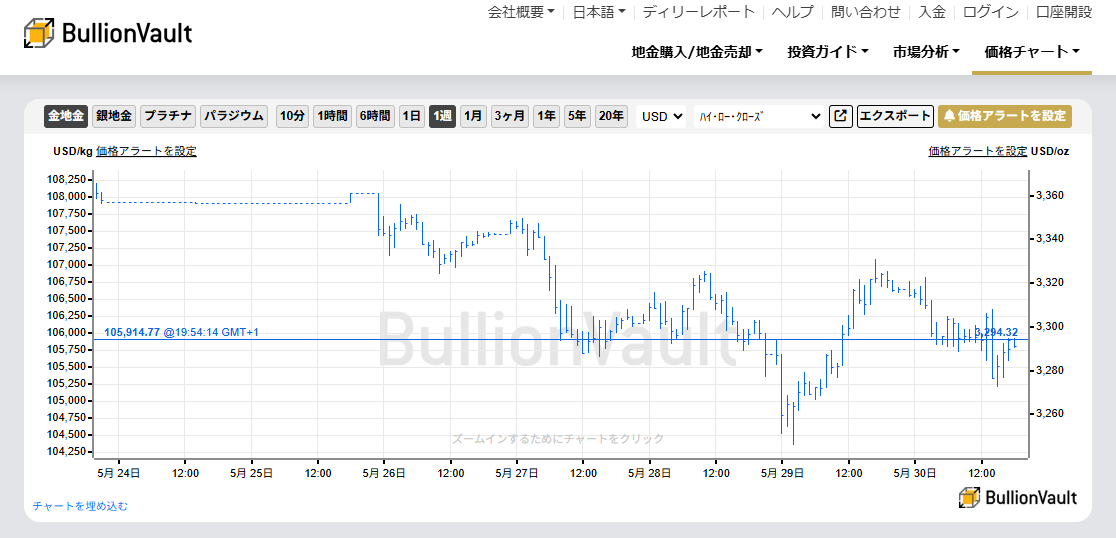This screenshot has width=1116, height=538.
Task: Expand 会社概要 menu
Action: pos(521,12)
